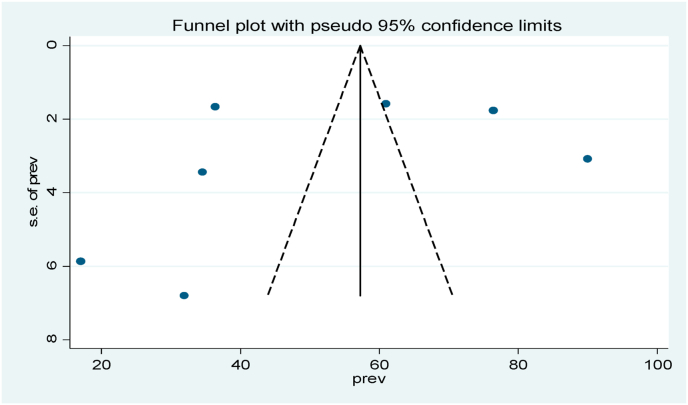Click the x-axis tick label 20

[101, 364]
